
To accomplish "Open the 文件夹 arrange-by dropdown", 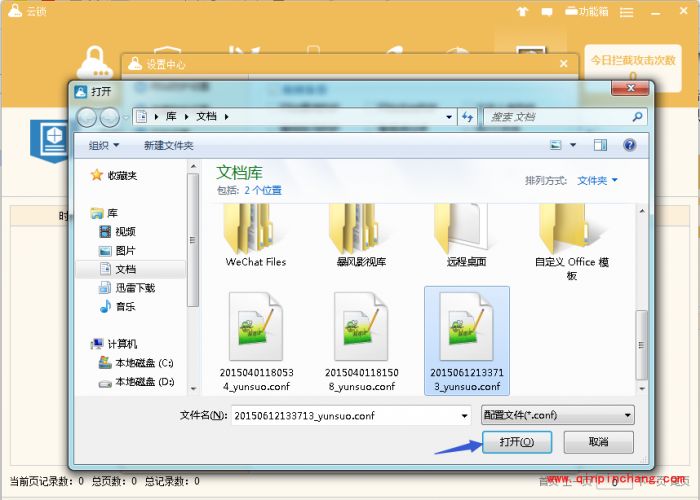I will [x=597, y=180].
